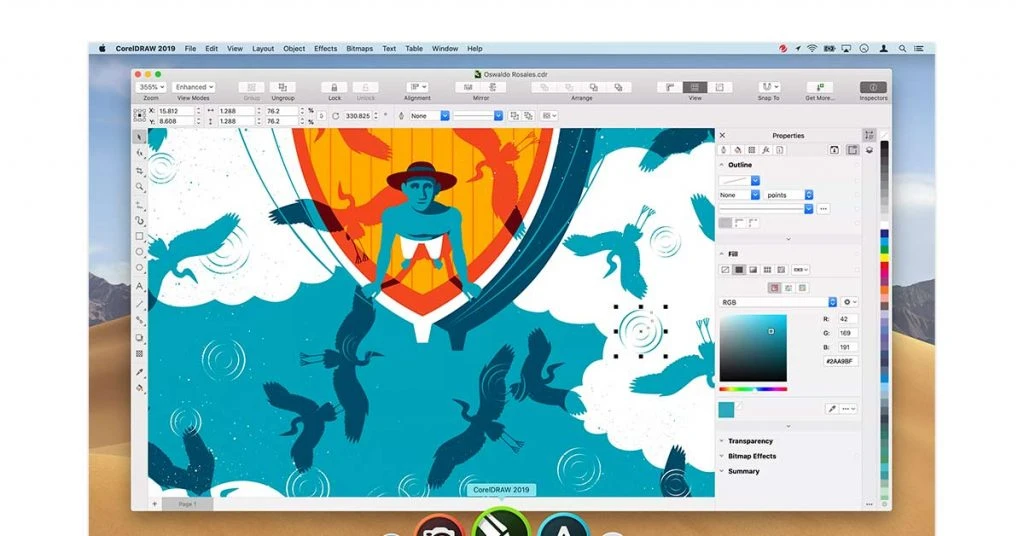Viewport: 1024px width, 536px height.
Task: Open the Bitmaps menu
Action: click(x=359, y=49)
